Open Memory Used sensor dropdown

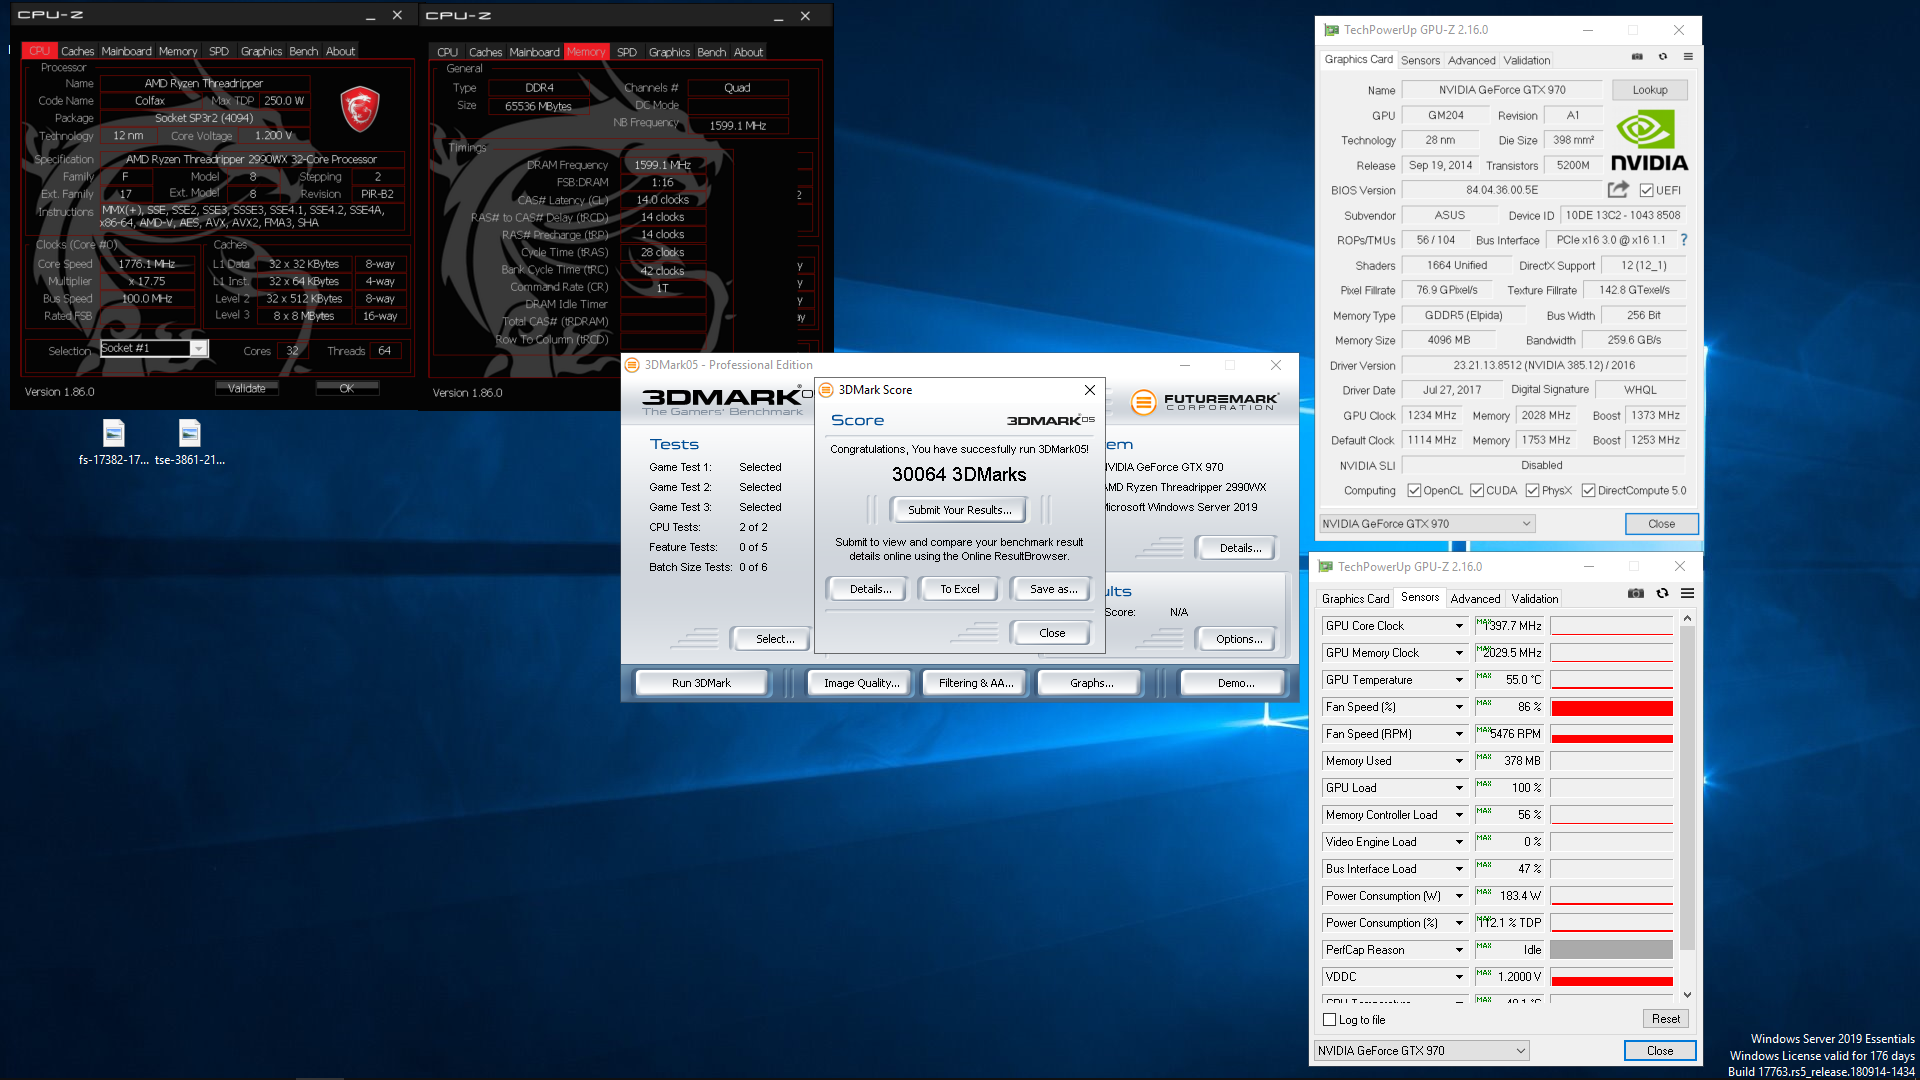coord(1459,761)
